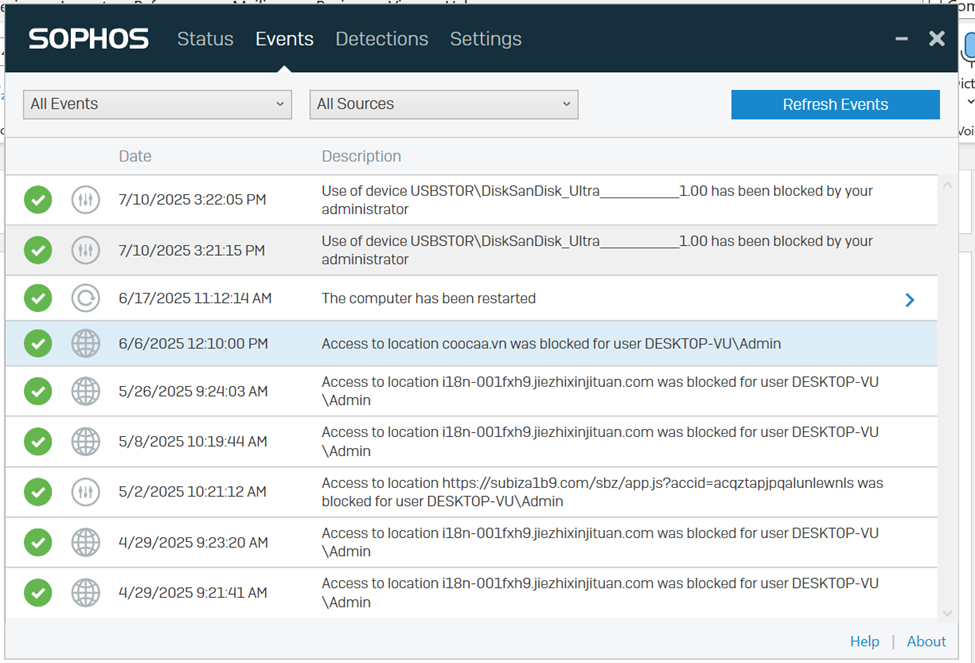This screenshot has width=975, height=663.
Task: Open the Help link
Action: [x=864, y=642]
